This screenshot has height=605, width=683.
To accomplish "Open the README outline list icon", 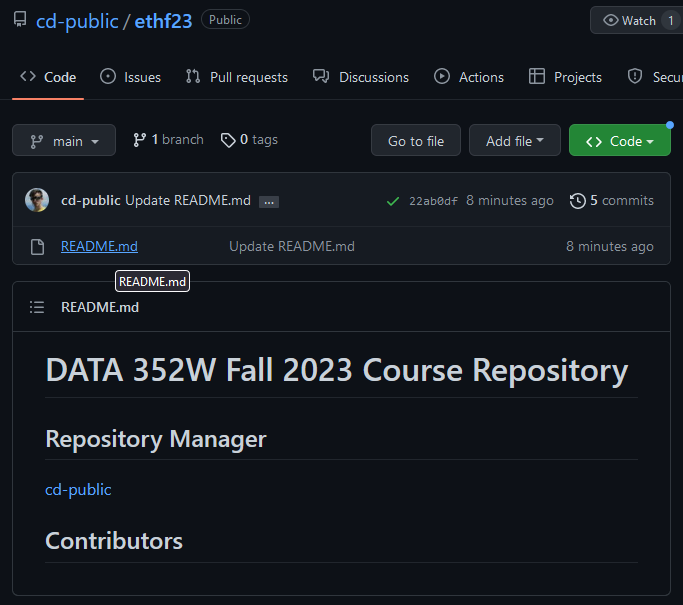I will [x=37, y=307].
